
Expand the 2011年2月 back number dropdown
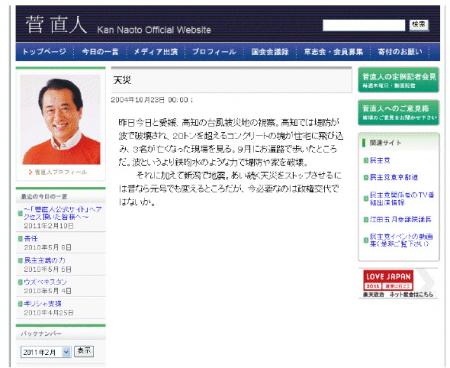click(x=46, y=352)
